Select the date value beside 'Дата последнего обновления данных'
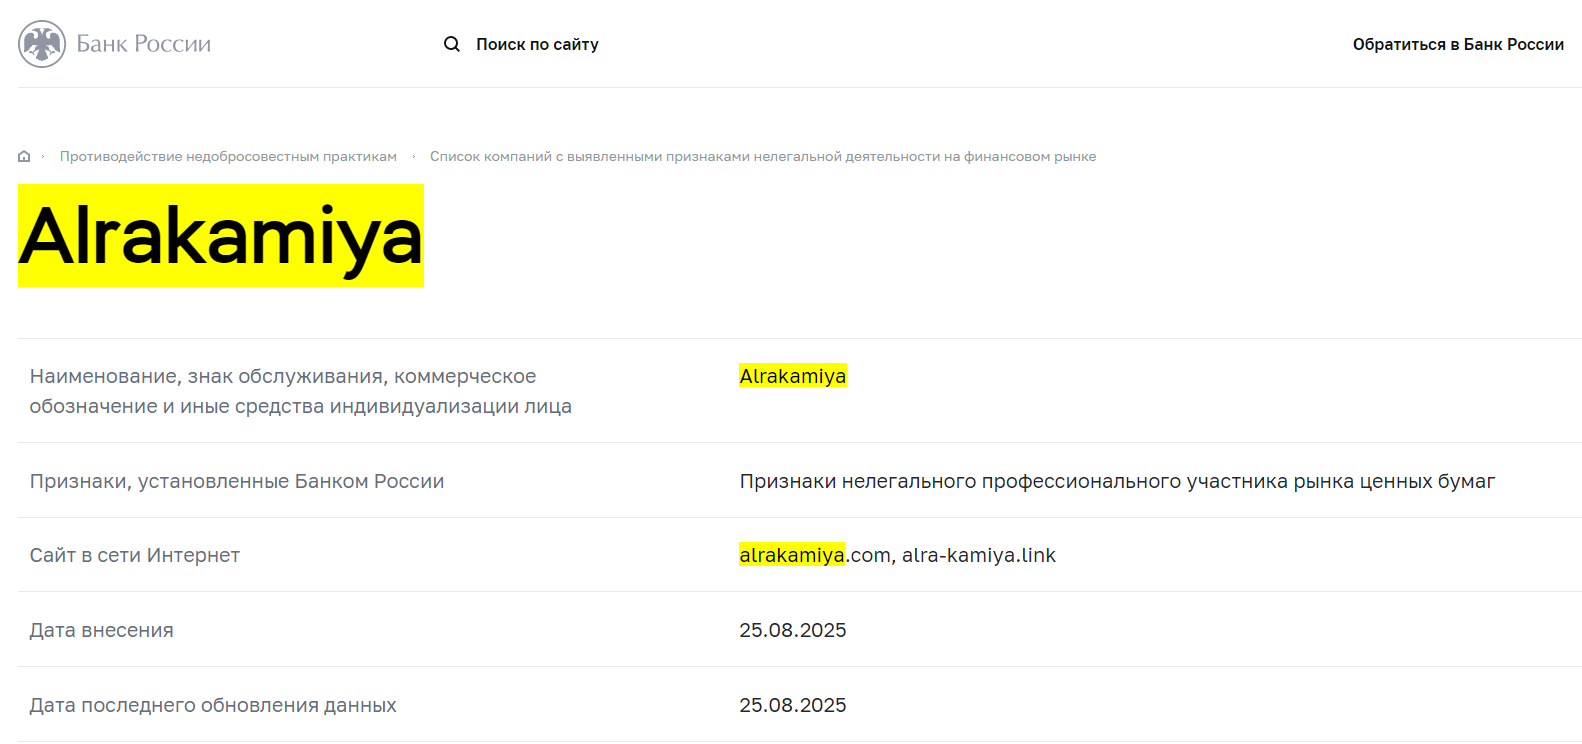This screenshot has width=1582, height=744. [x=793, y=705]
